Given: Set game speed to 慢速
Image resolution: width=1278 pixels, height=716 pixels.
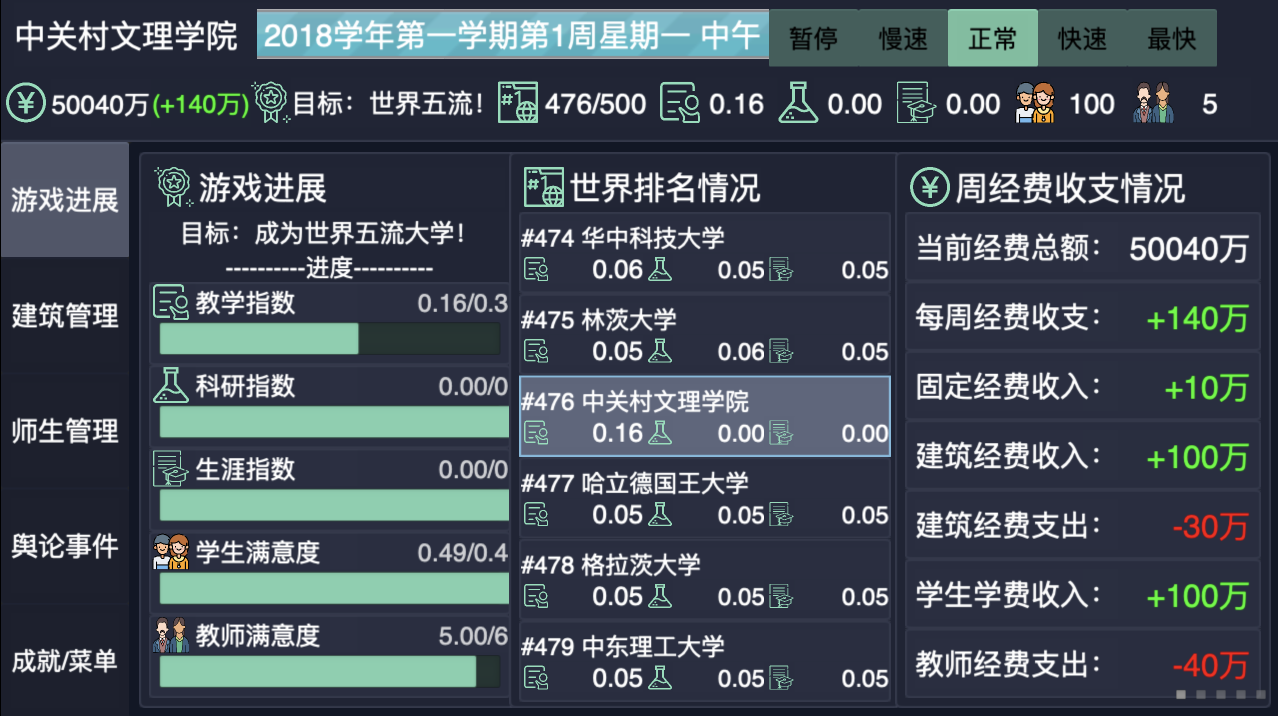Looking at the screenshot, I should pos(902,37).
